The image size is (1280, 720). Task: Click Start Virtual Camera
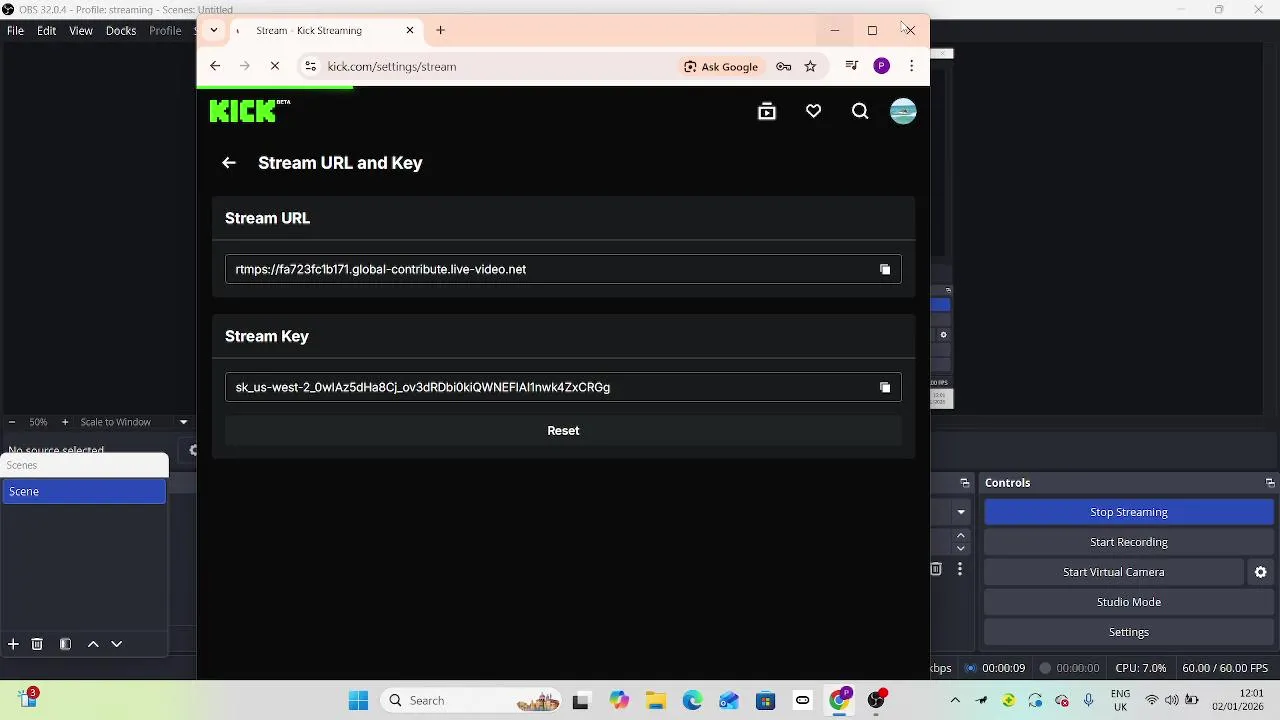pos(1114,572)
